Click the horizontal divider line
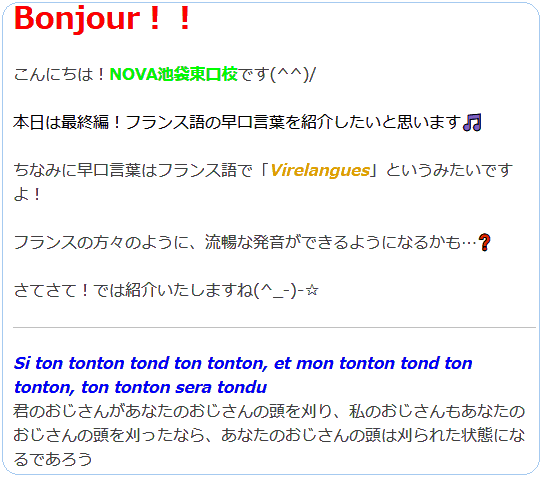 click(x=274, y=327)
